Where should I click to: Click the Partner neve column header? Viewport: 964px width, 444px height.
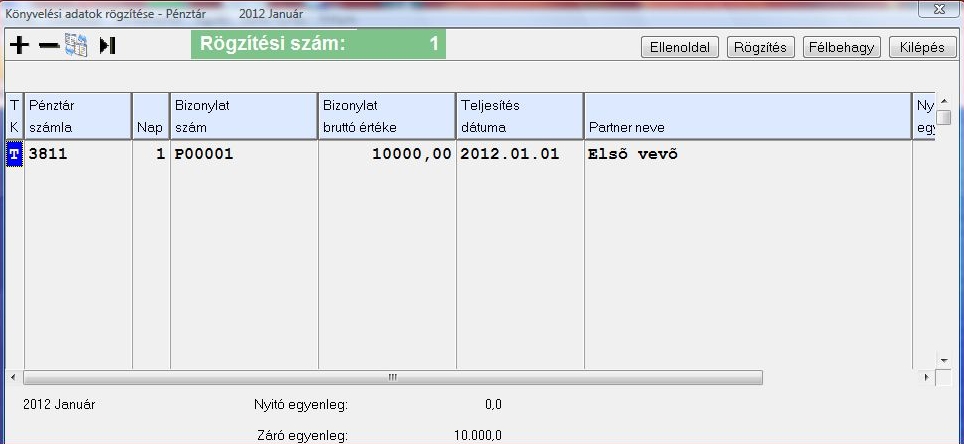pos(747,116)
